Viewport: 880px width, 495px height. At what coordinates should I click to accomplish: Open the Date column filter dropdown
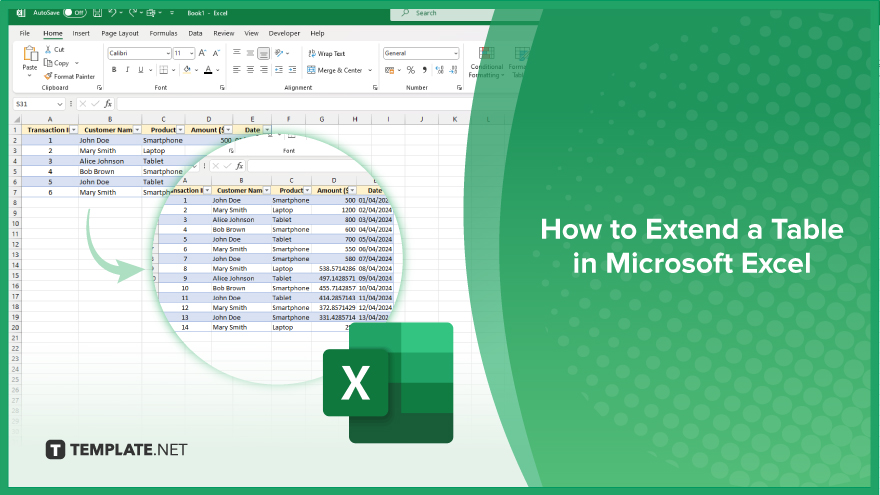[267, 130]
